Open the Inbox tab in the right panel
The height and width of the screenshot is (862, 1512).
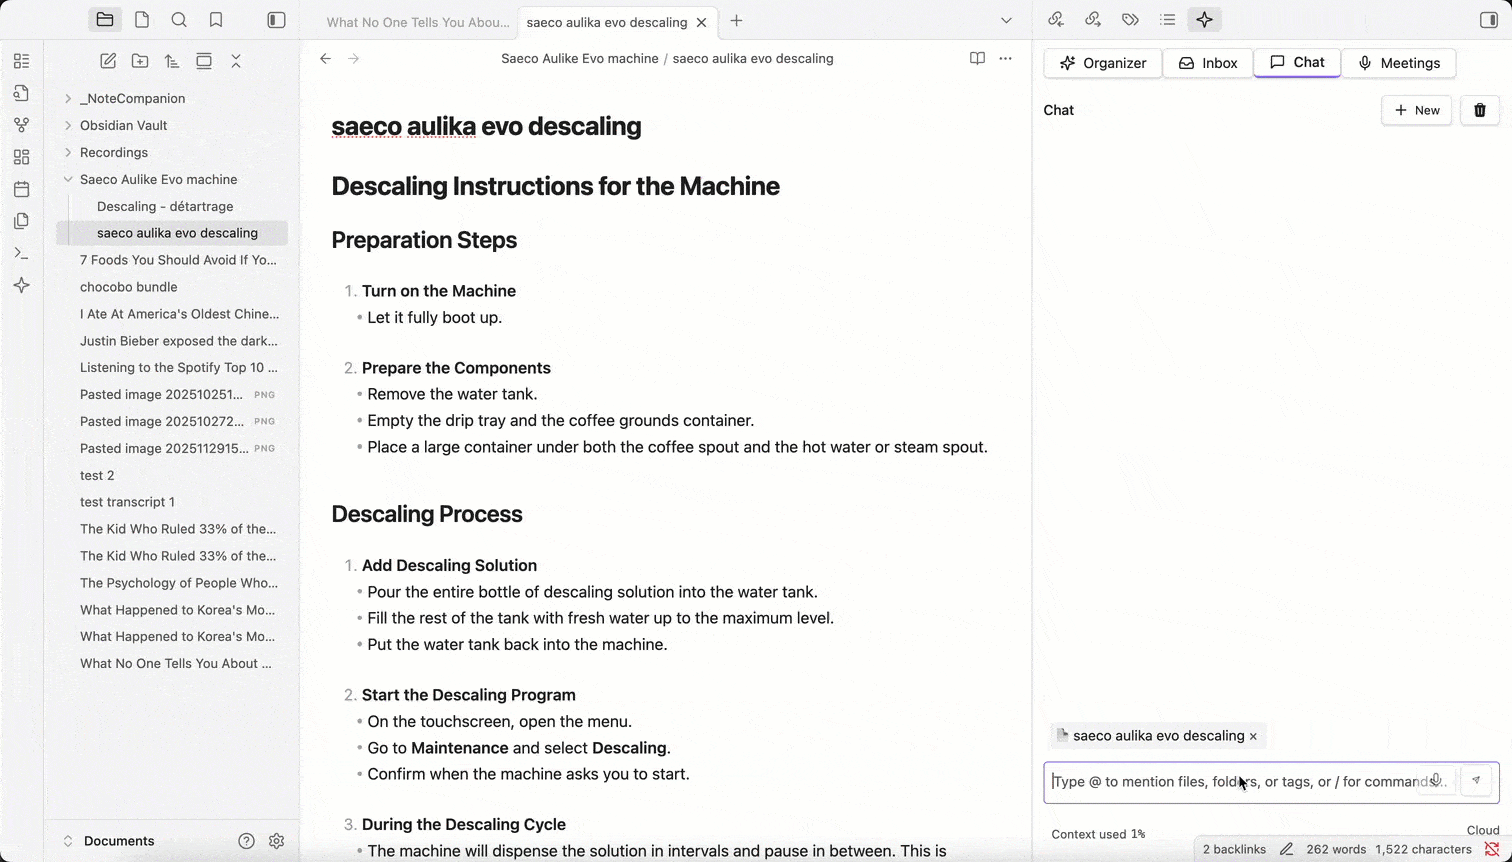pos(1208,62)
